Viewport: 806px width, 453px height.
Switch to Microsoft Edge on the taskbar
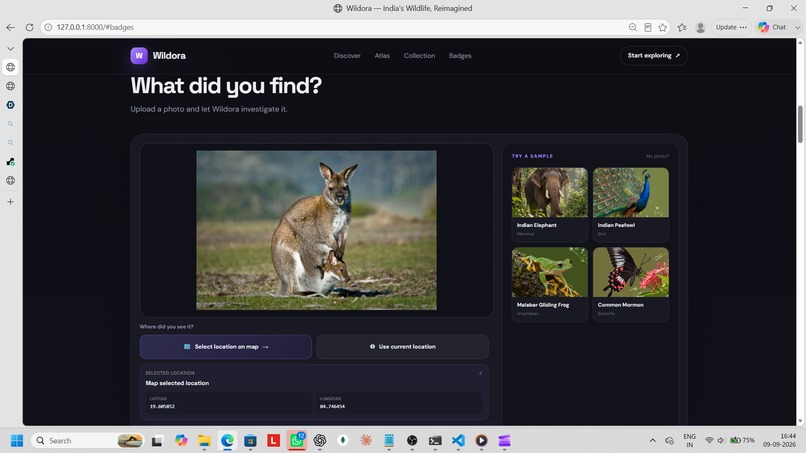coord(227,441)
